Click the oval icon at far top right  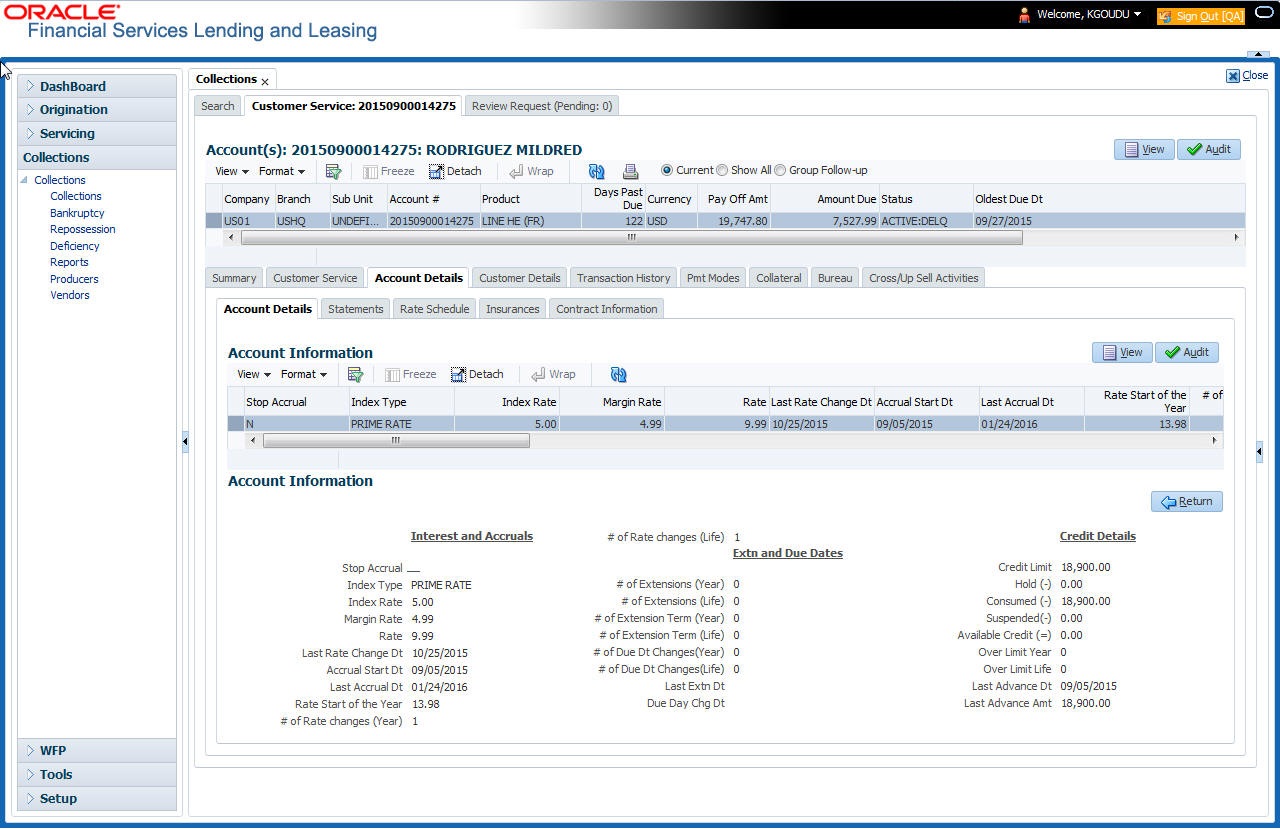click(1264, 14)
